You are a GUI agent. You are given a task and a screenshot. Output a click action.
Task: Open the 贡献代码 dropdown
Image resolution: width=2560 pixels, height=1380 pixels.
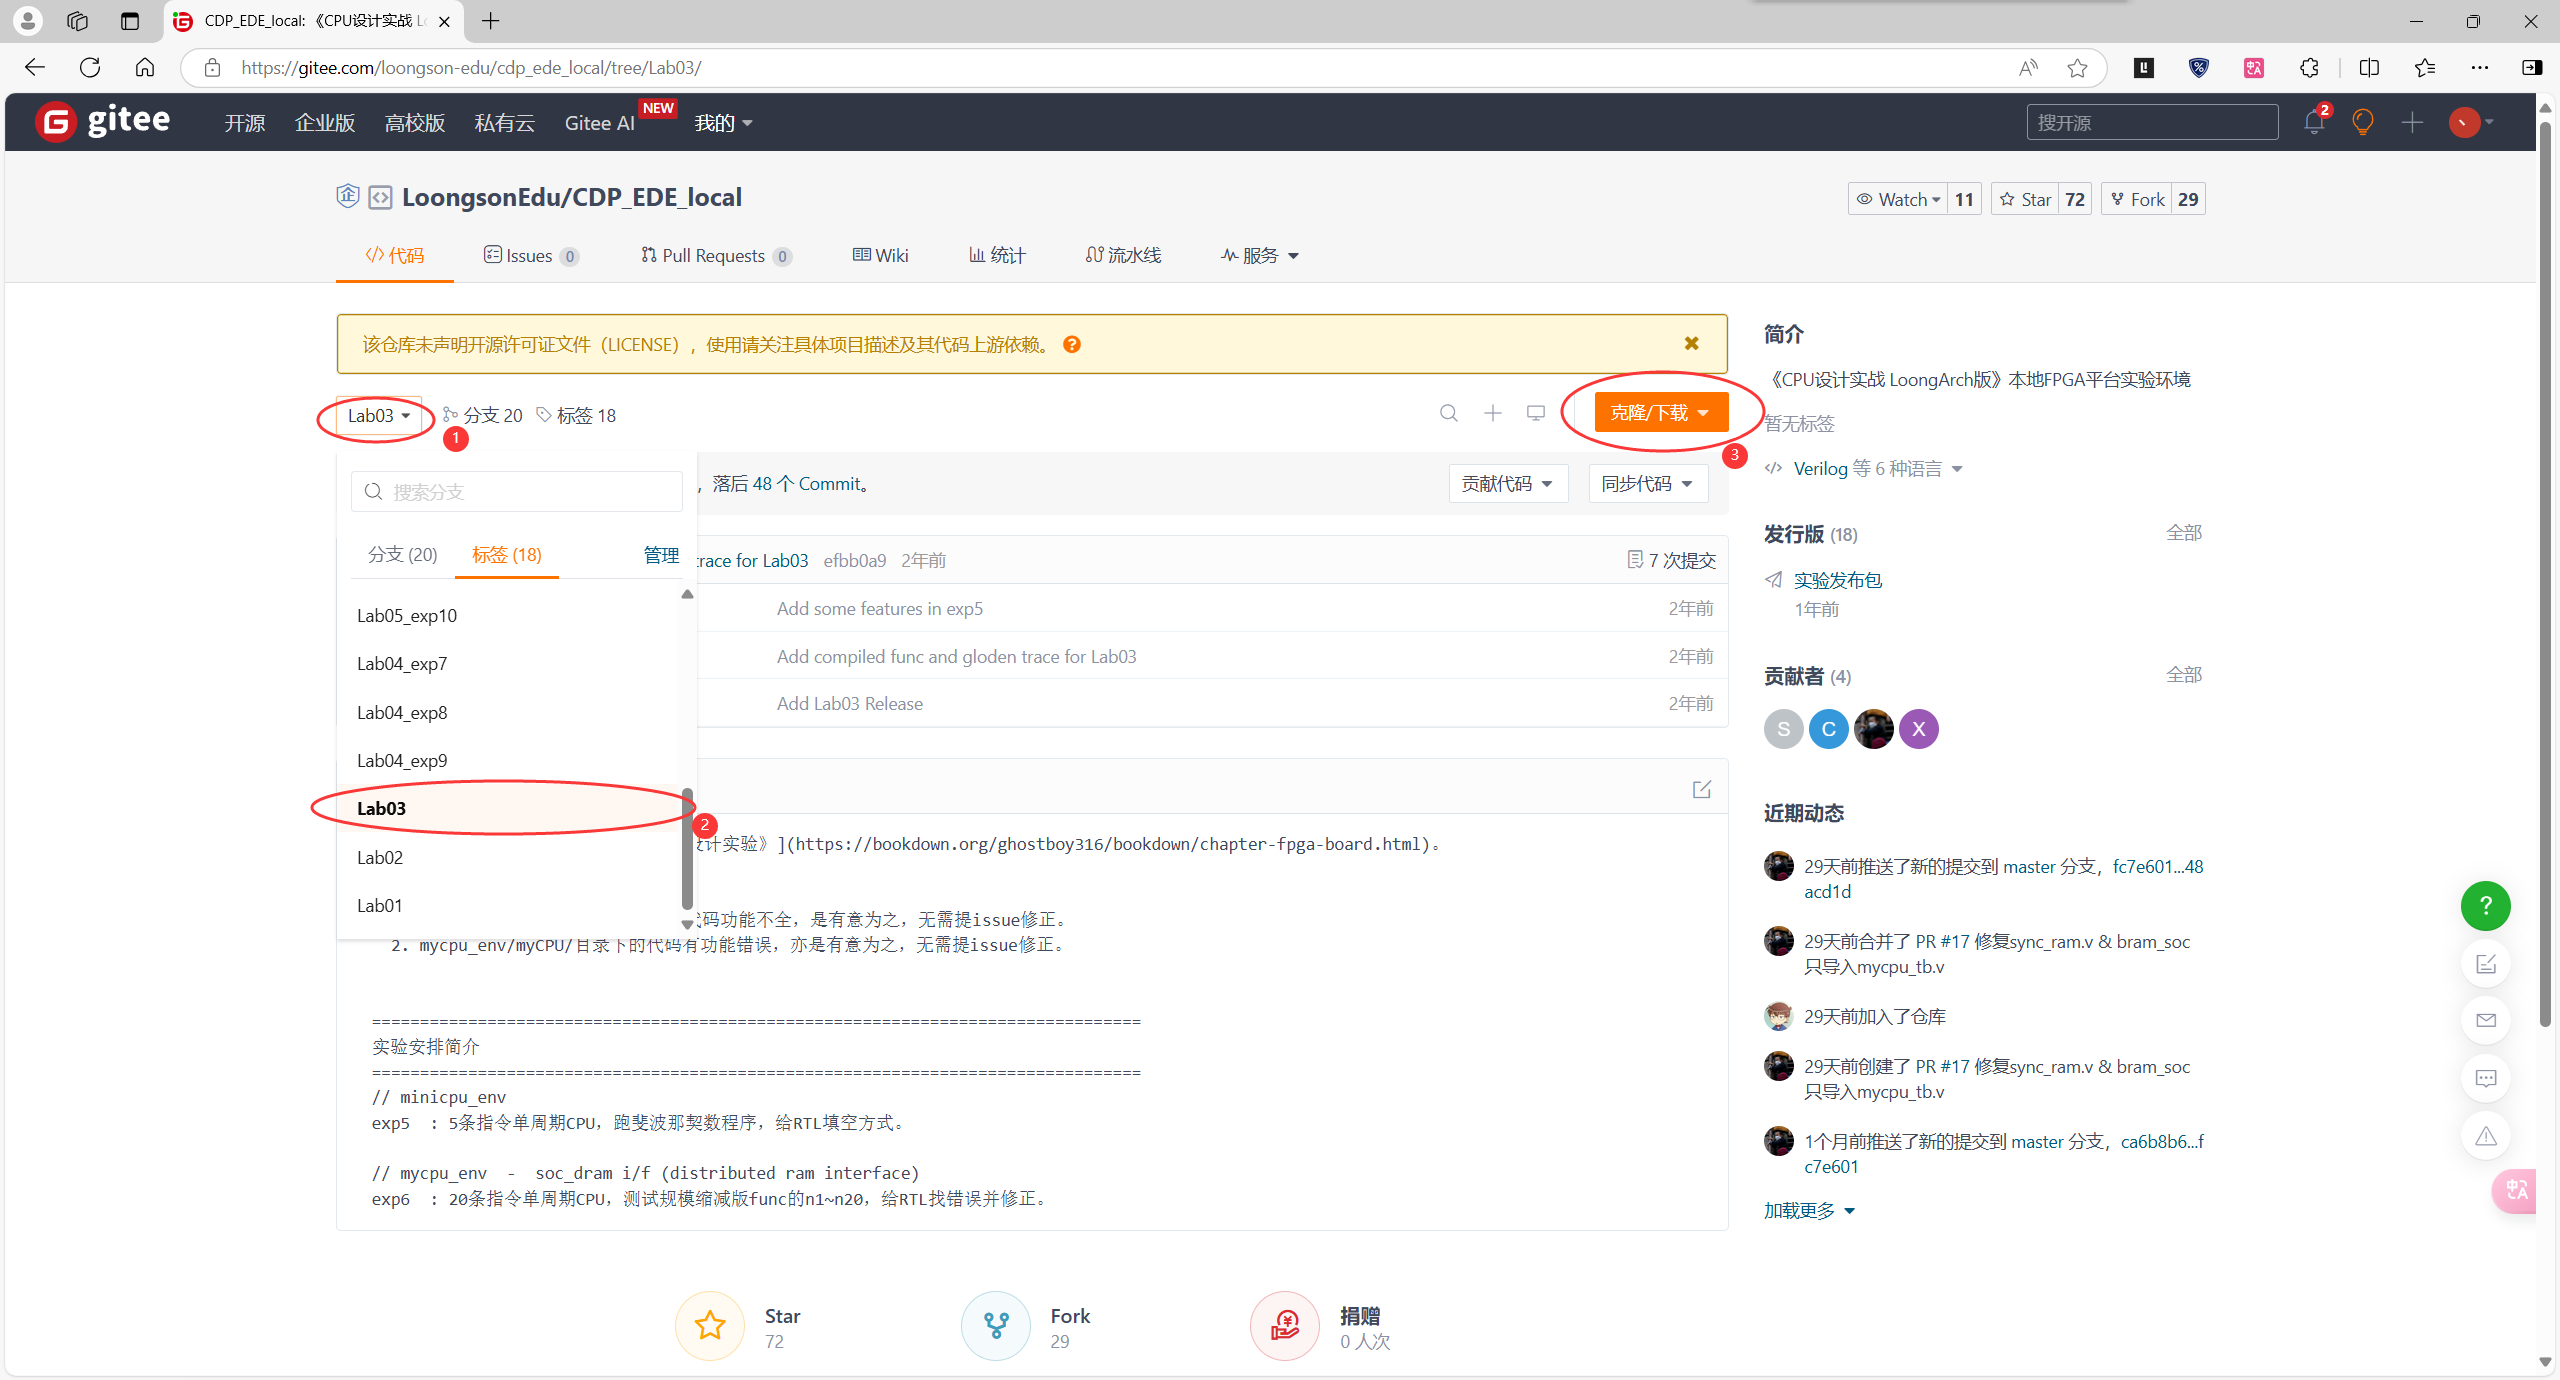pyautogui.click(x=1508, y=484)
